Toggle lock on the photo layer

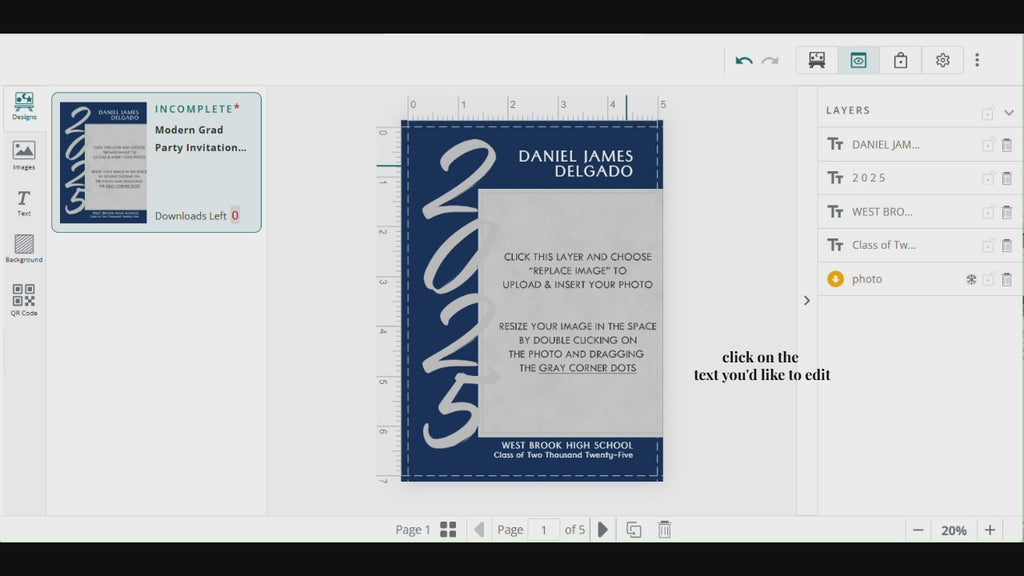click(988, 279)
